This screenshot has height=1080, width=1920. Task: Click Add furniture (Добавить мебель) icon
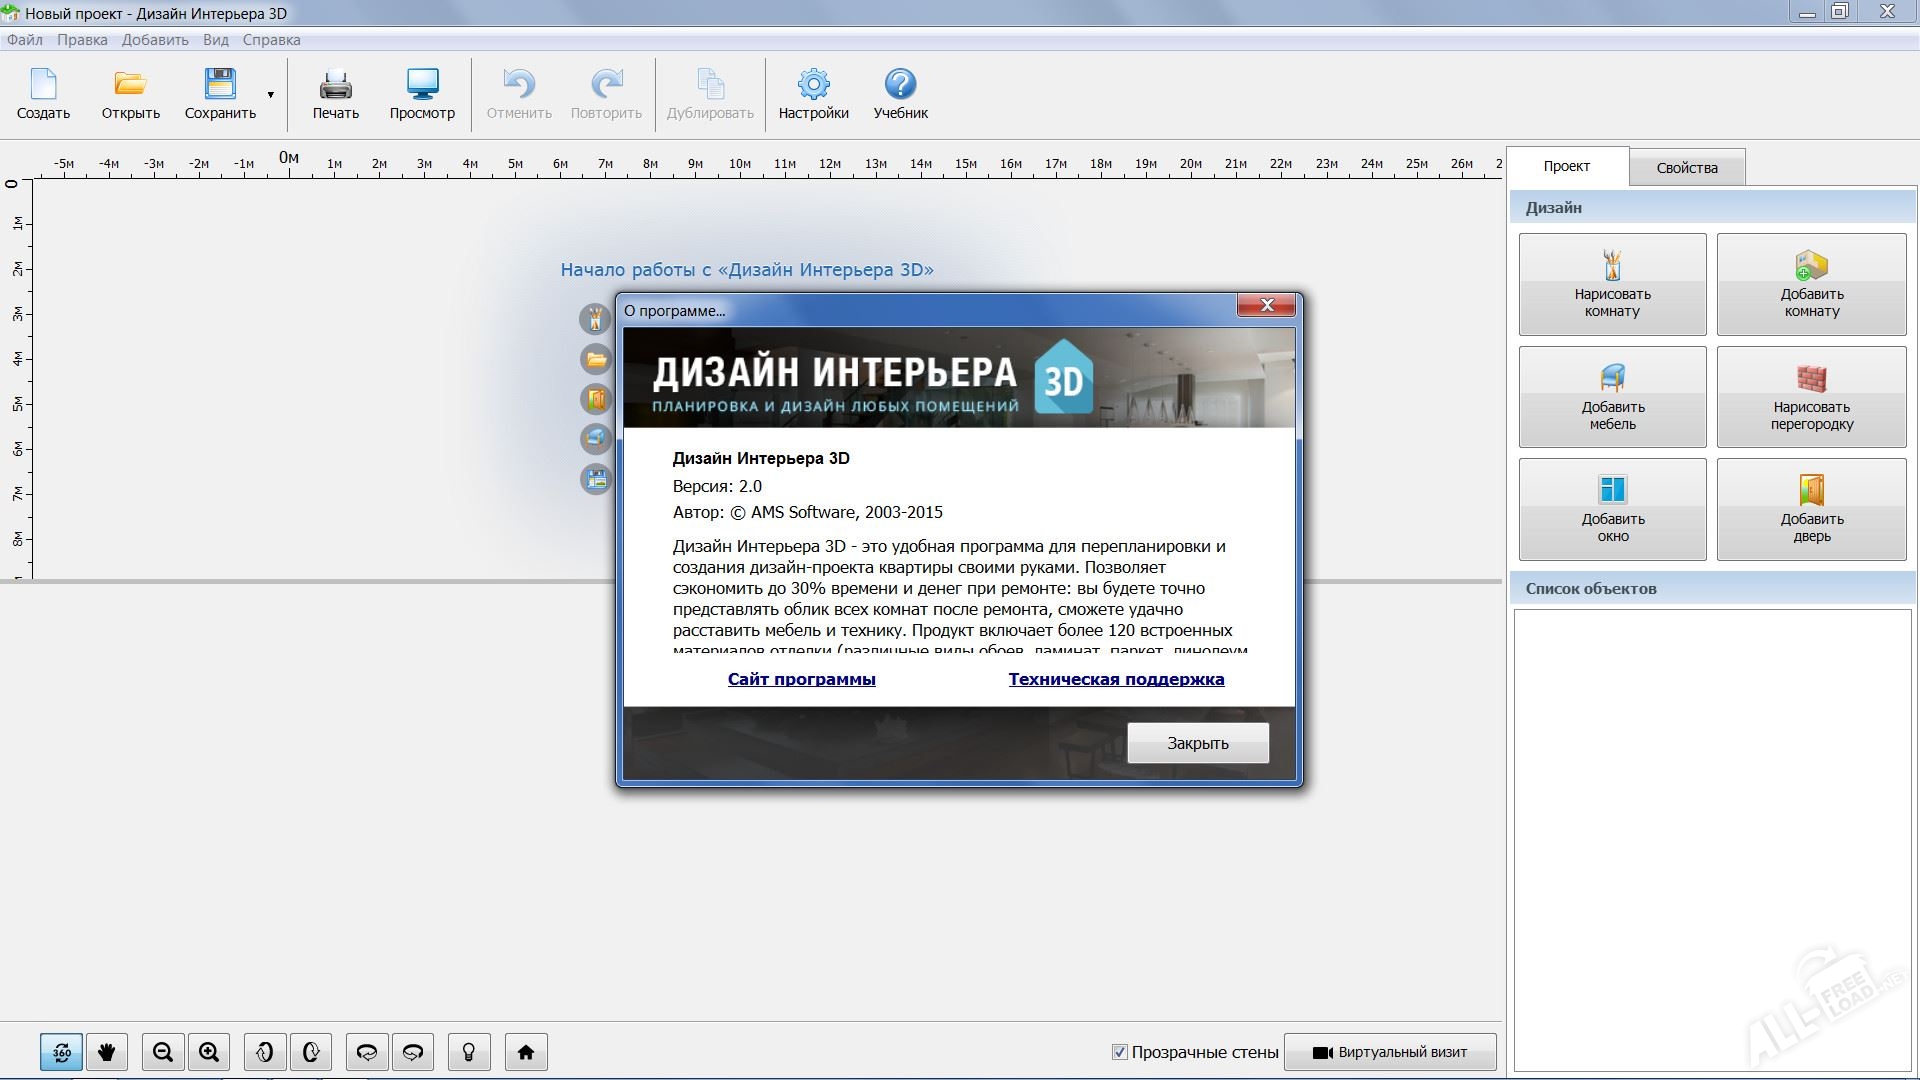(x=1612, y=378)
